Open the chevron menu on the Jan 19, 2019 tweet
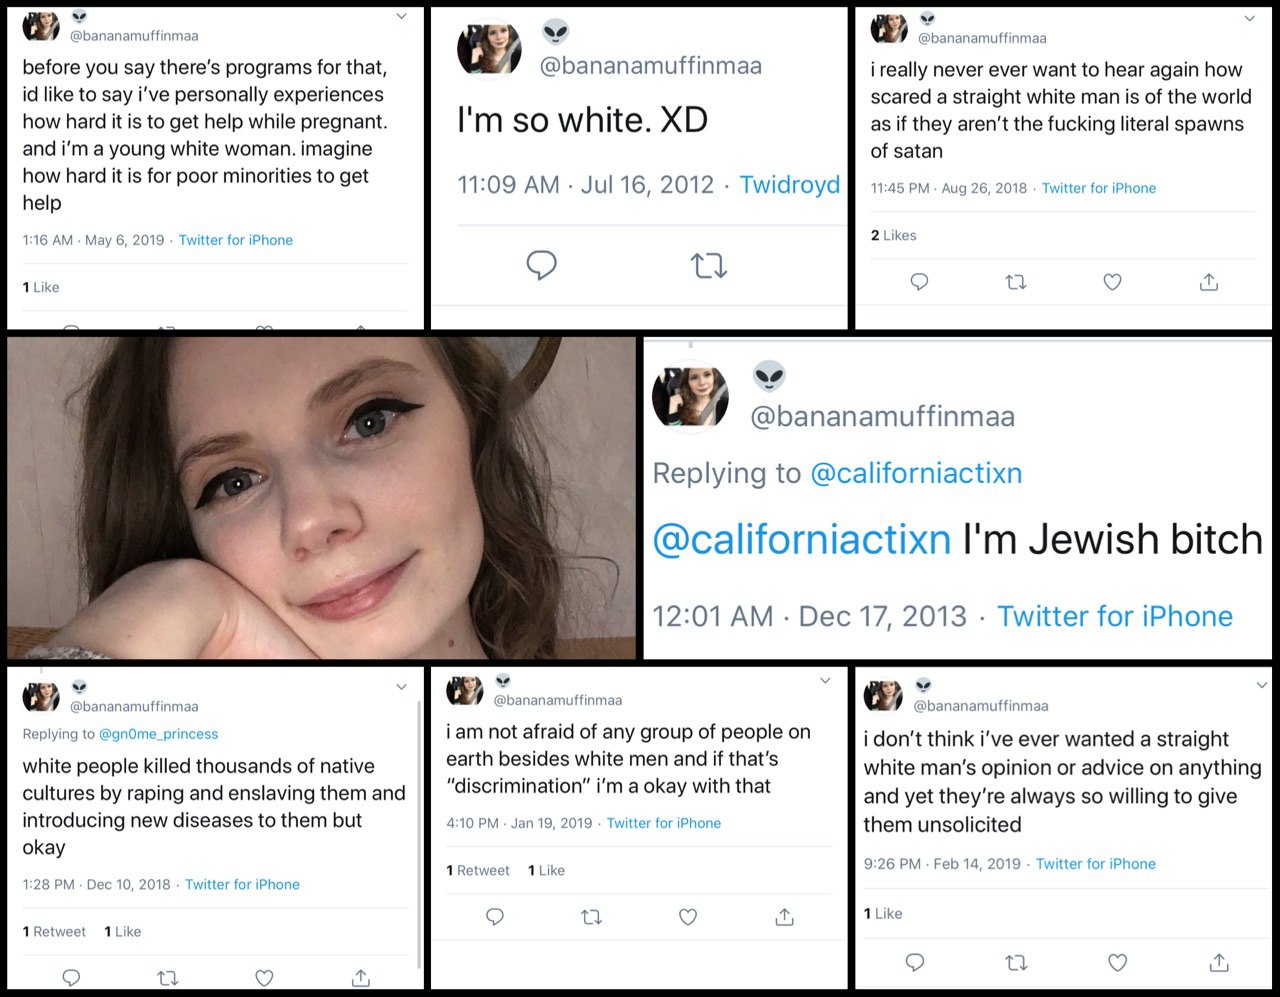The image size is (1280, 997). coord(825,680)
